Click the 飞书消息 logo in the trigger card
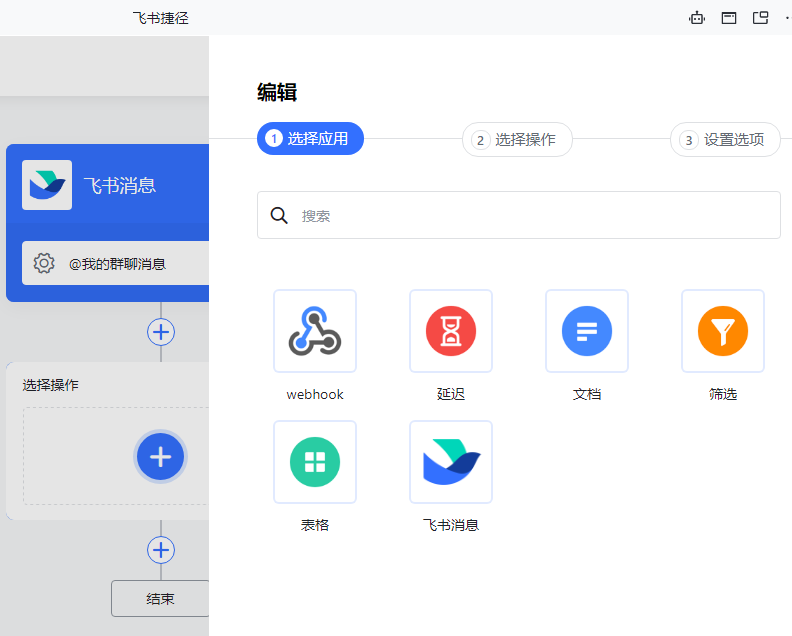The width and height of the screenshot is (792, 636). (x=47, y=185)
